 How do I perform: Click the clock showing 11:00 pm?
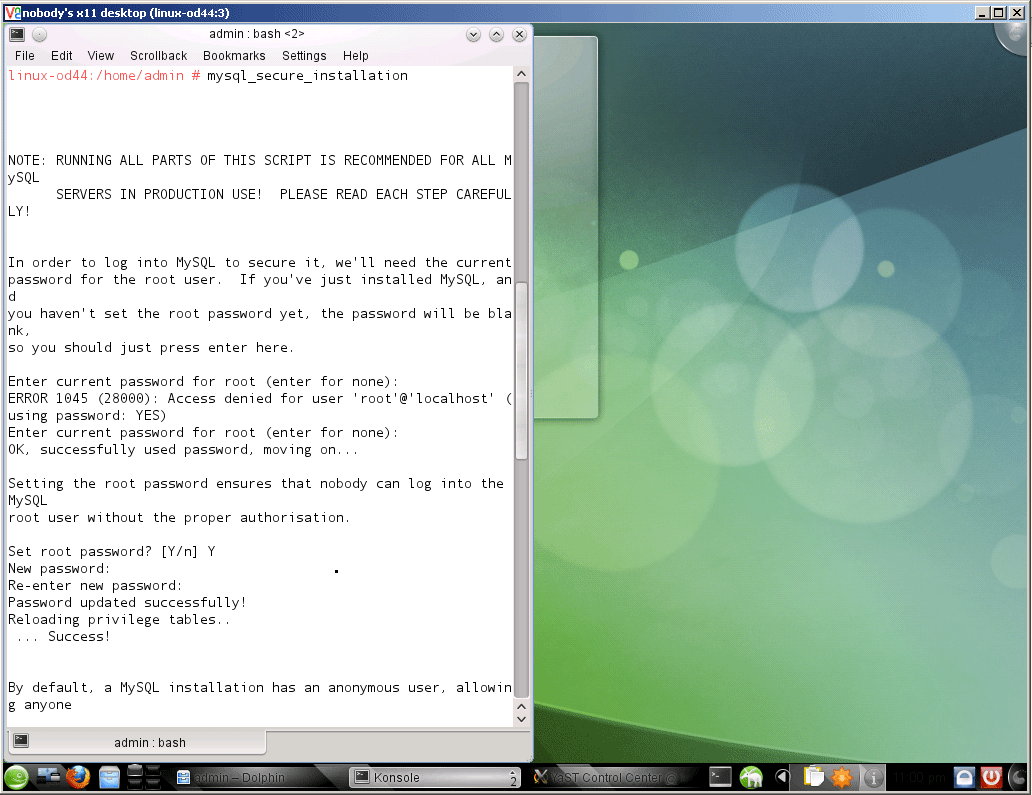coord(919,778)
